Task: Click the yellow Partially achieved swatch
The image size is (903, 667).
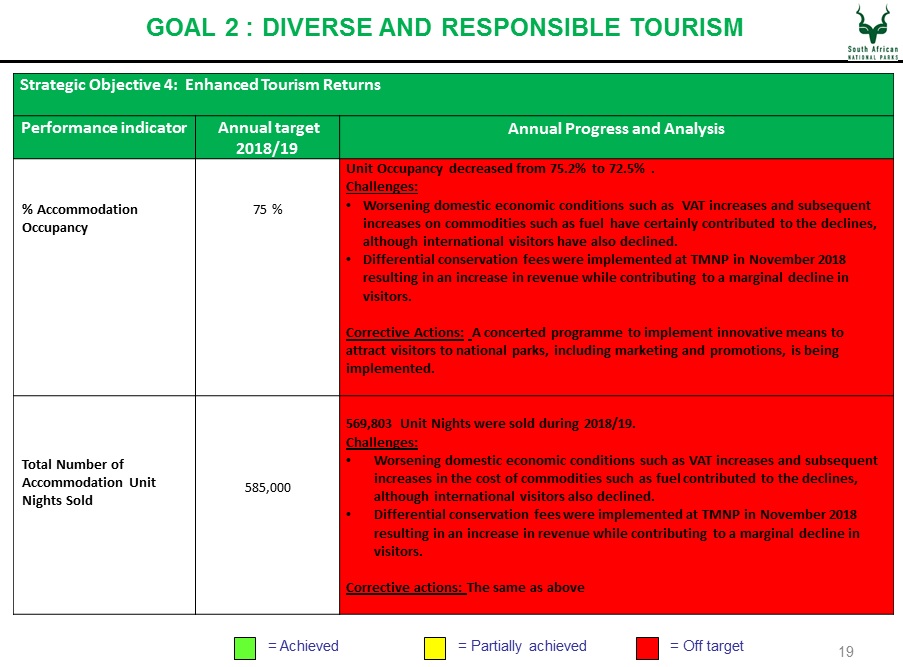Action: (x=435, y=648)
